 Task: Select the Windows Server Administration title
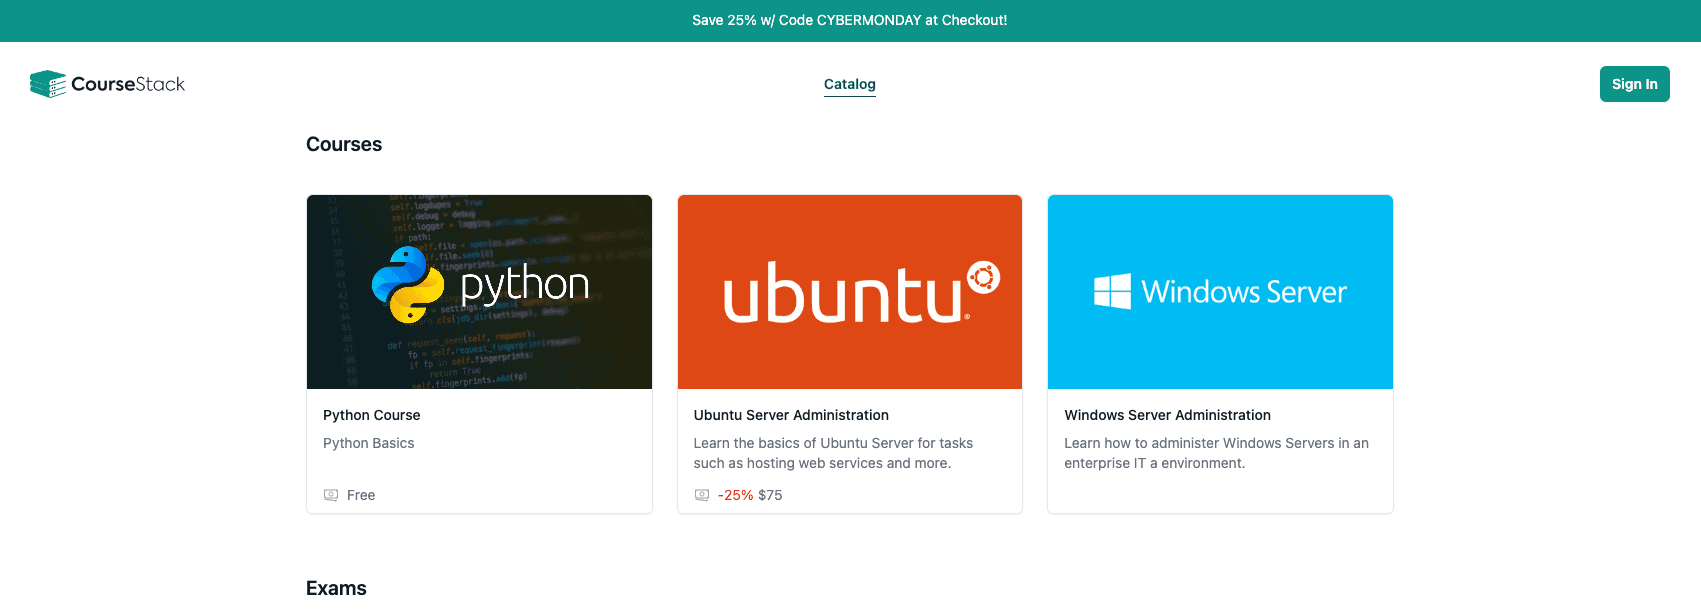tap(1167, 415)
